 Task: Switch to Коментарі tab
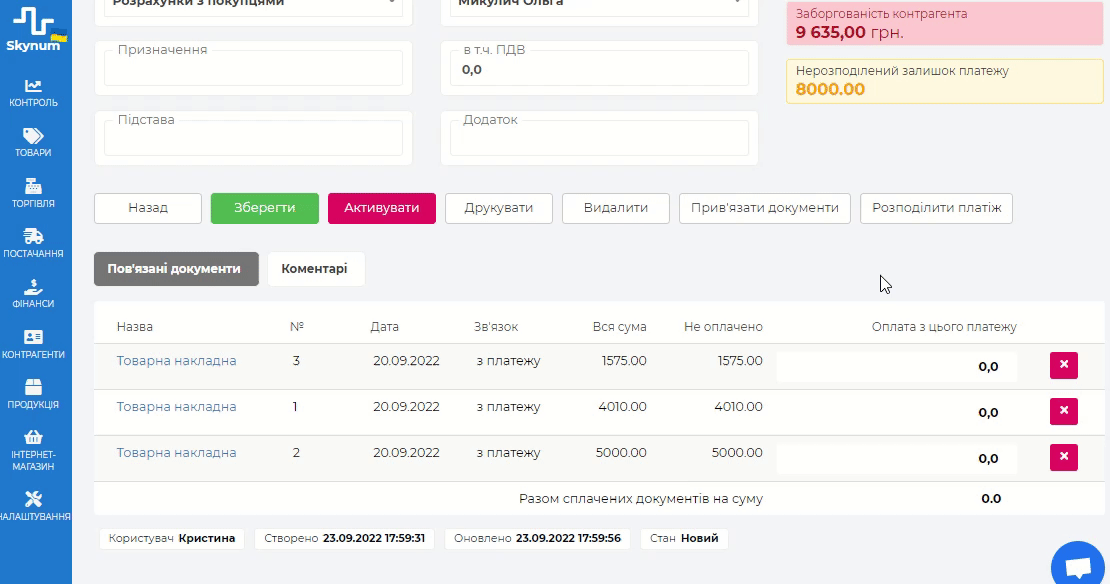tap(315, 269)
